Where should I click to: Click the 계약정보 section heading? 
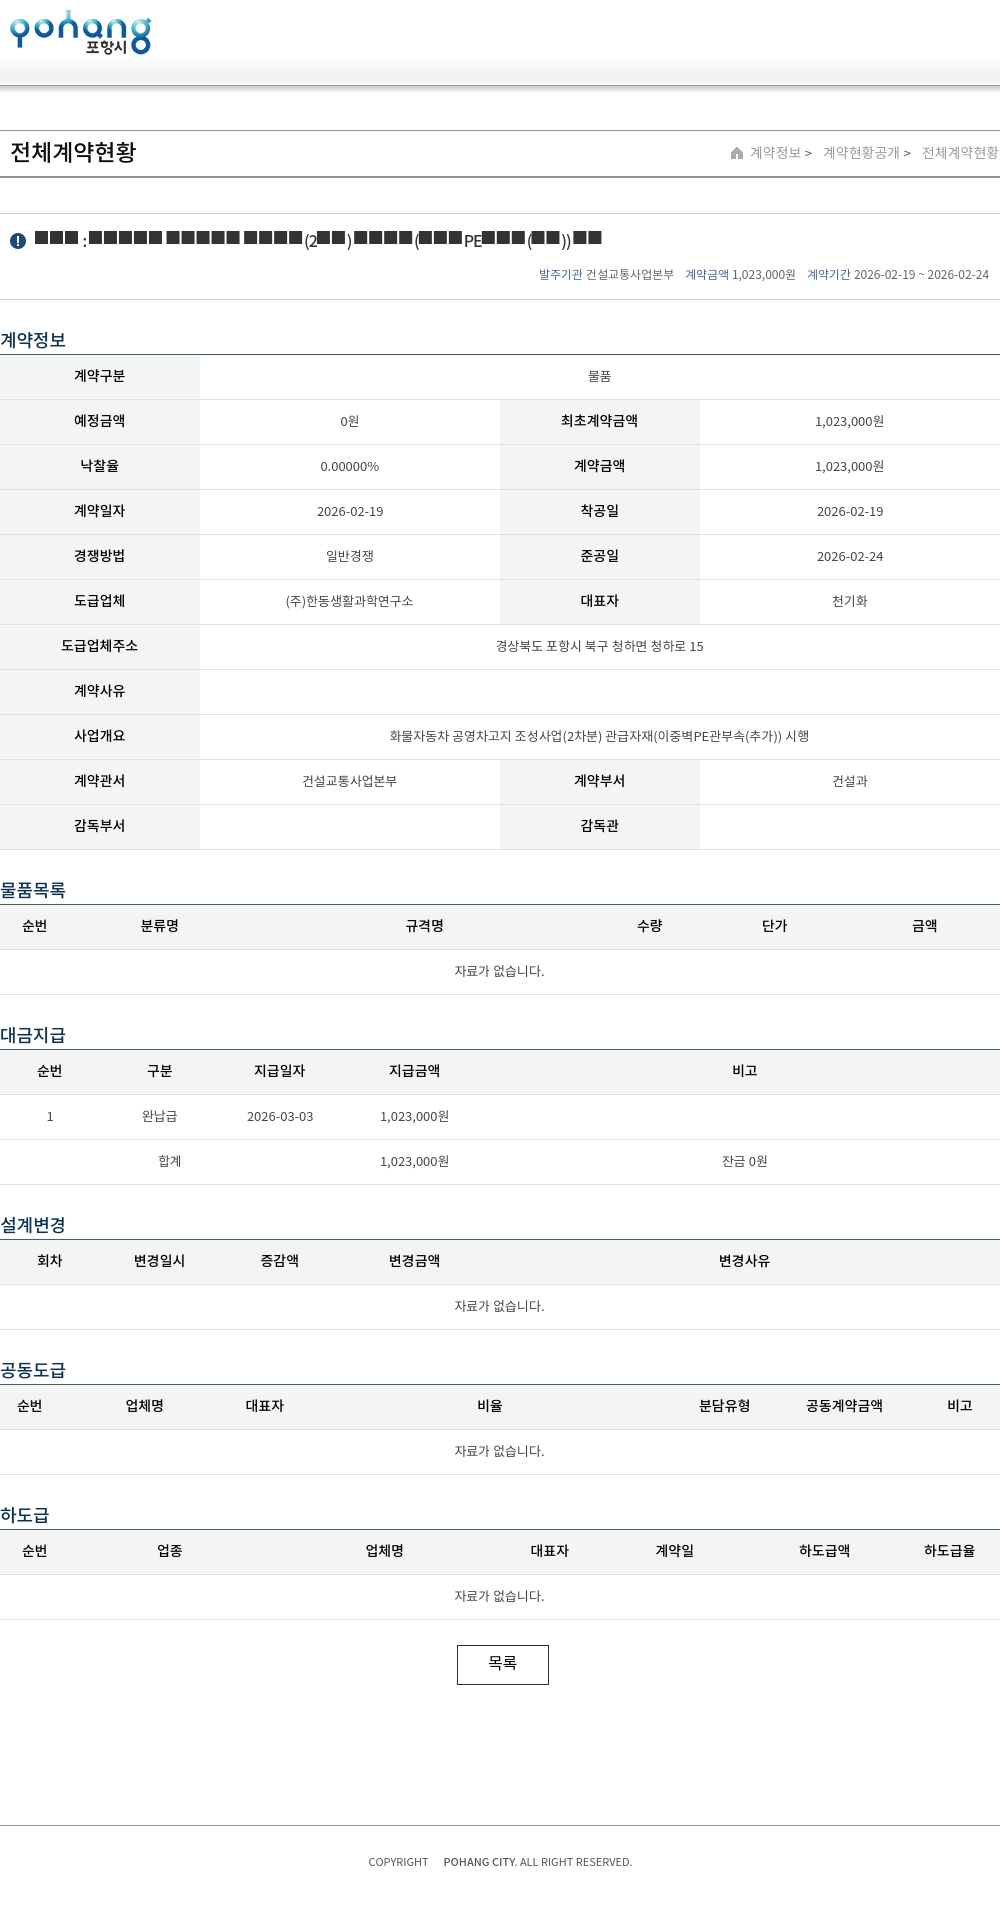point(33,340)
